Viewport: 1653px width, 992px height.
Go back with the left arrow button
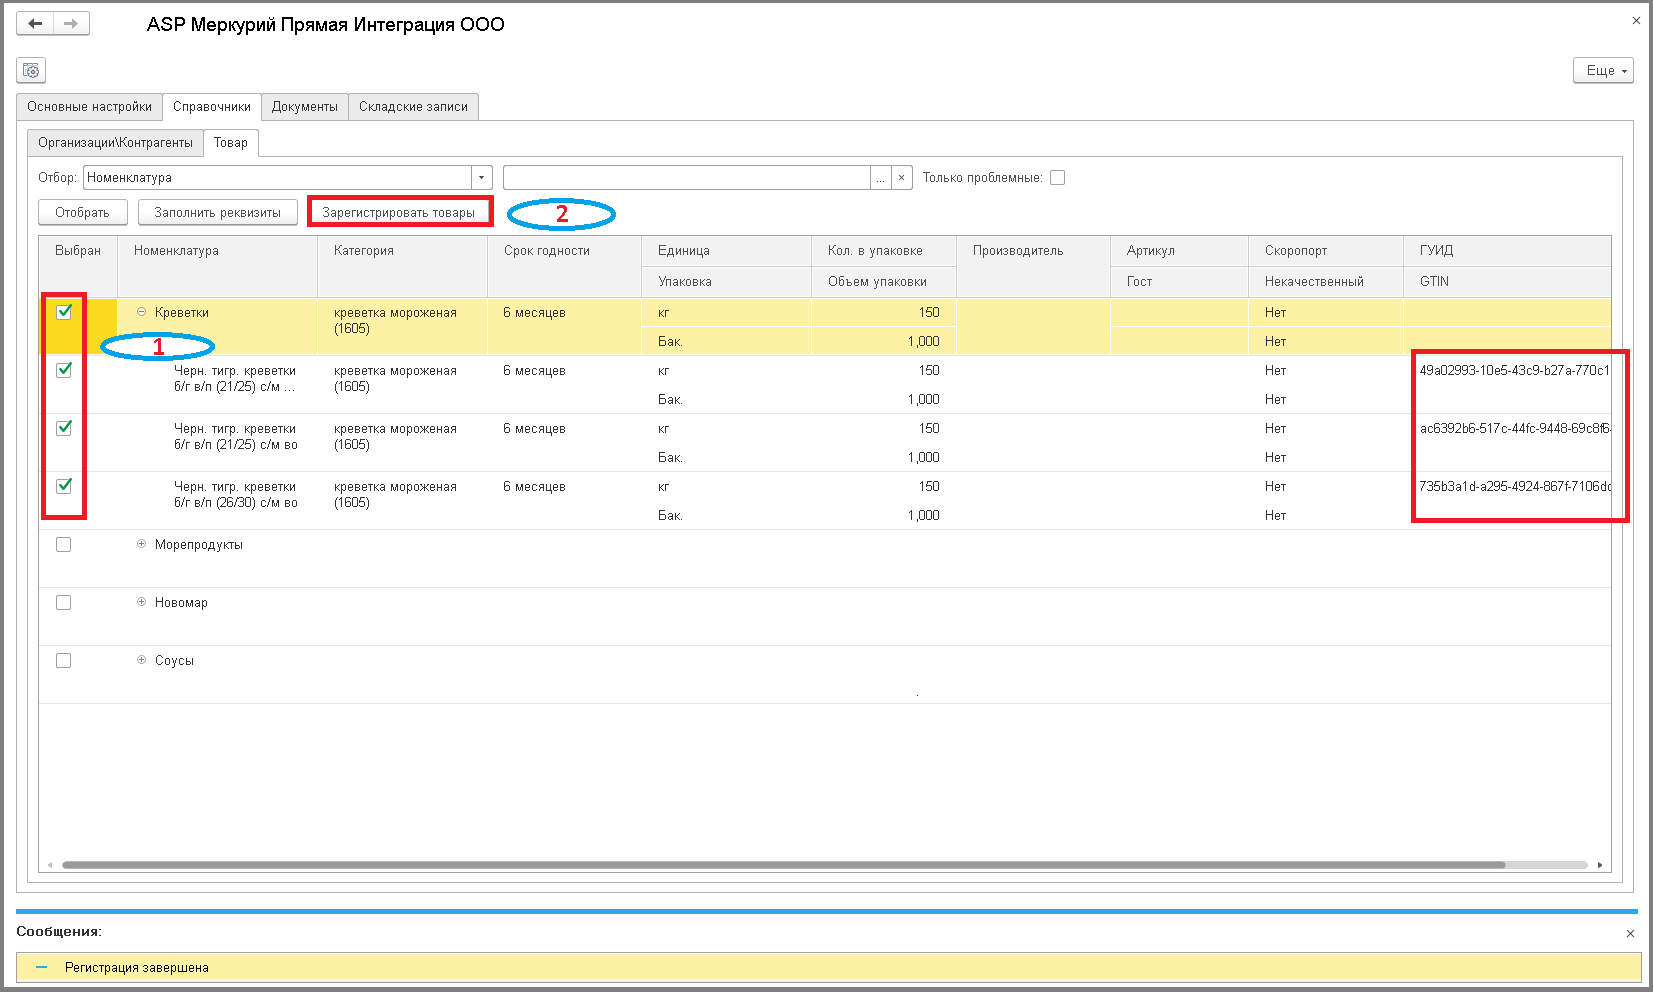(x=35, y=23)
